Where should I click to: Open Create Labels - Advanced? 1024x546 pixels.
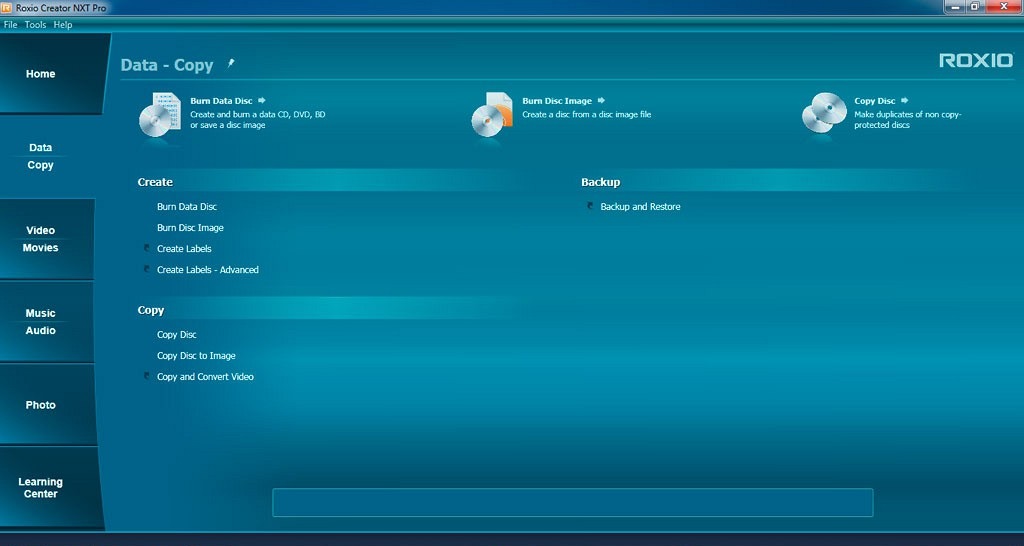click(x=208, y=269)
